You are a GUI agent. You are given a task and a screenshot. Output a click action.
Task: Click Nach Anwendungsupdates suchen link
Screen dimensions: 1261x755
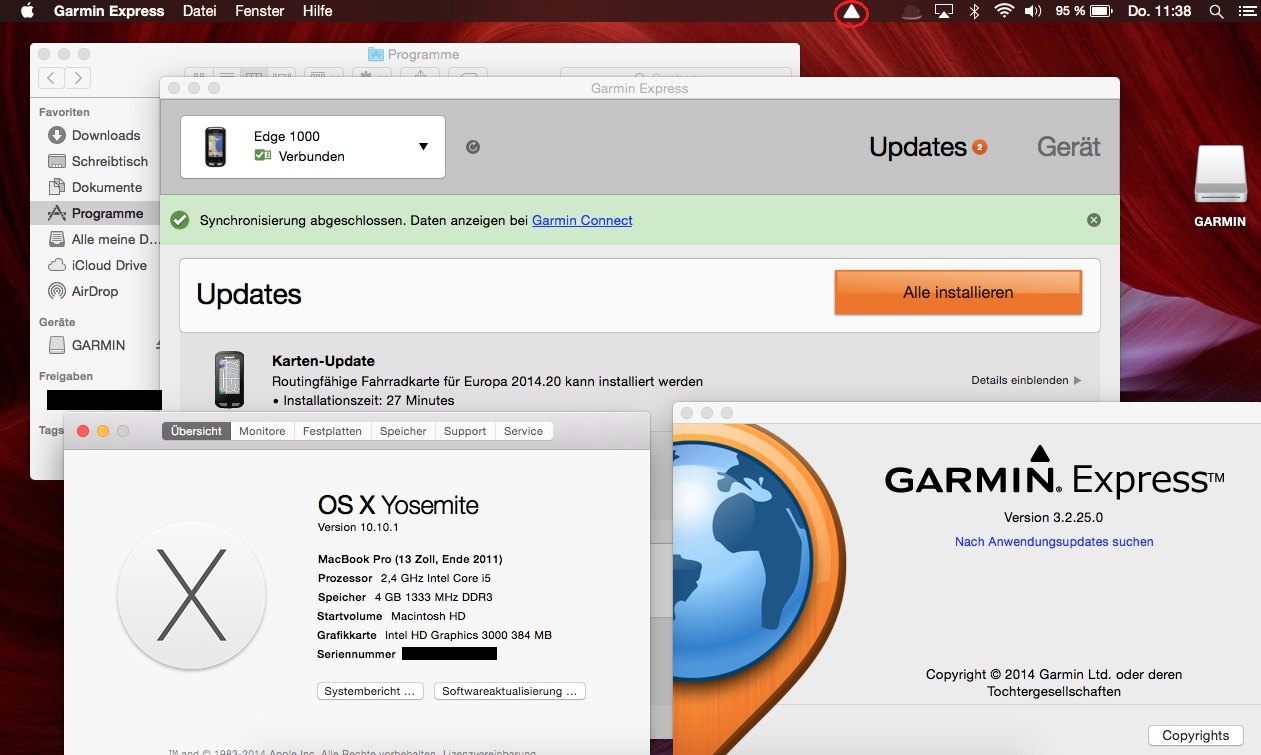(1054, 542)
